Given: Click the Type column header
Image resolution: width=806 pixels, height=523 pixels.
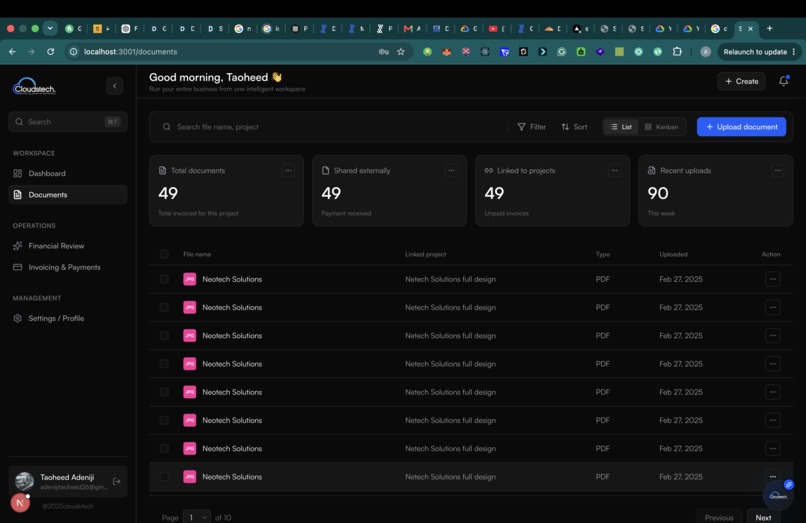Looking at the screenshot, I should (602, 254).
